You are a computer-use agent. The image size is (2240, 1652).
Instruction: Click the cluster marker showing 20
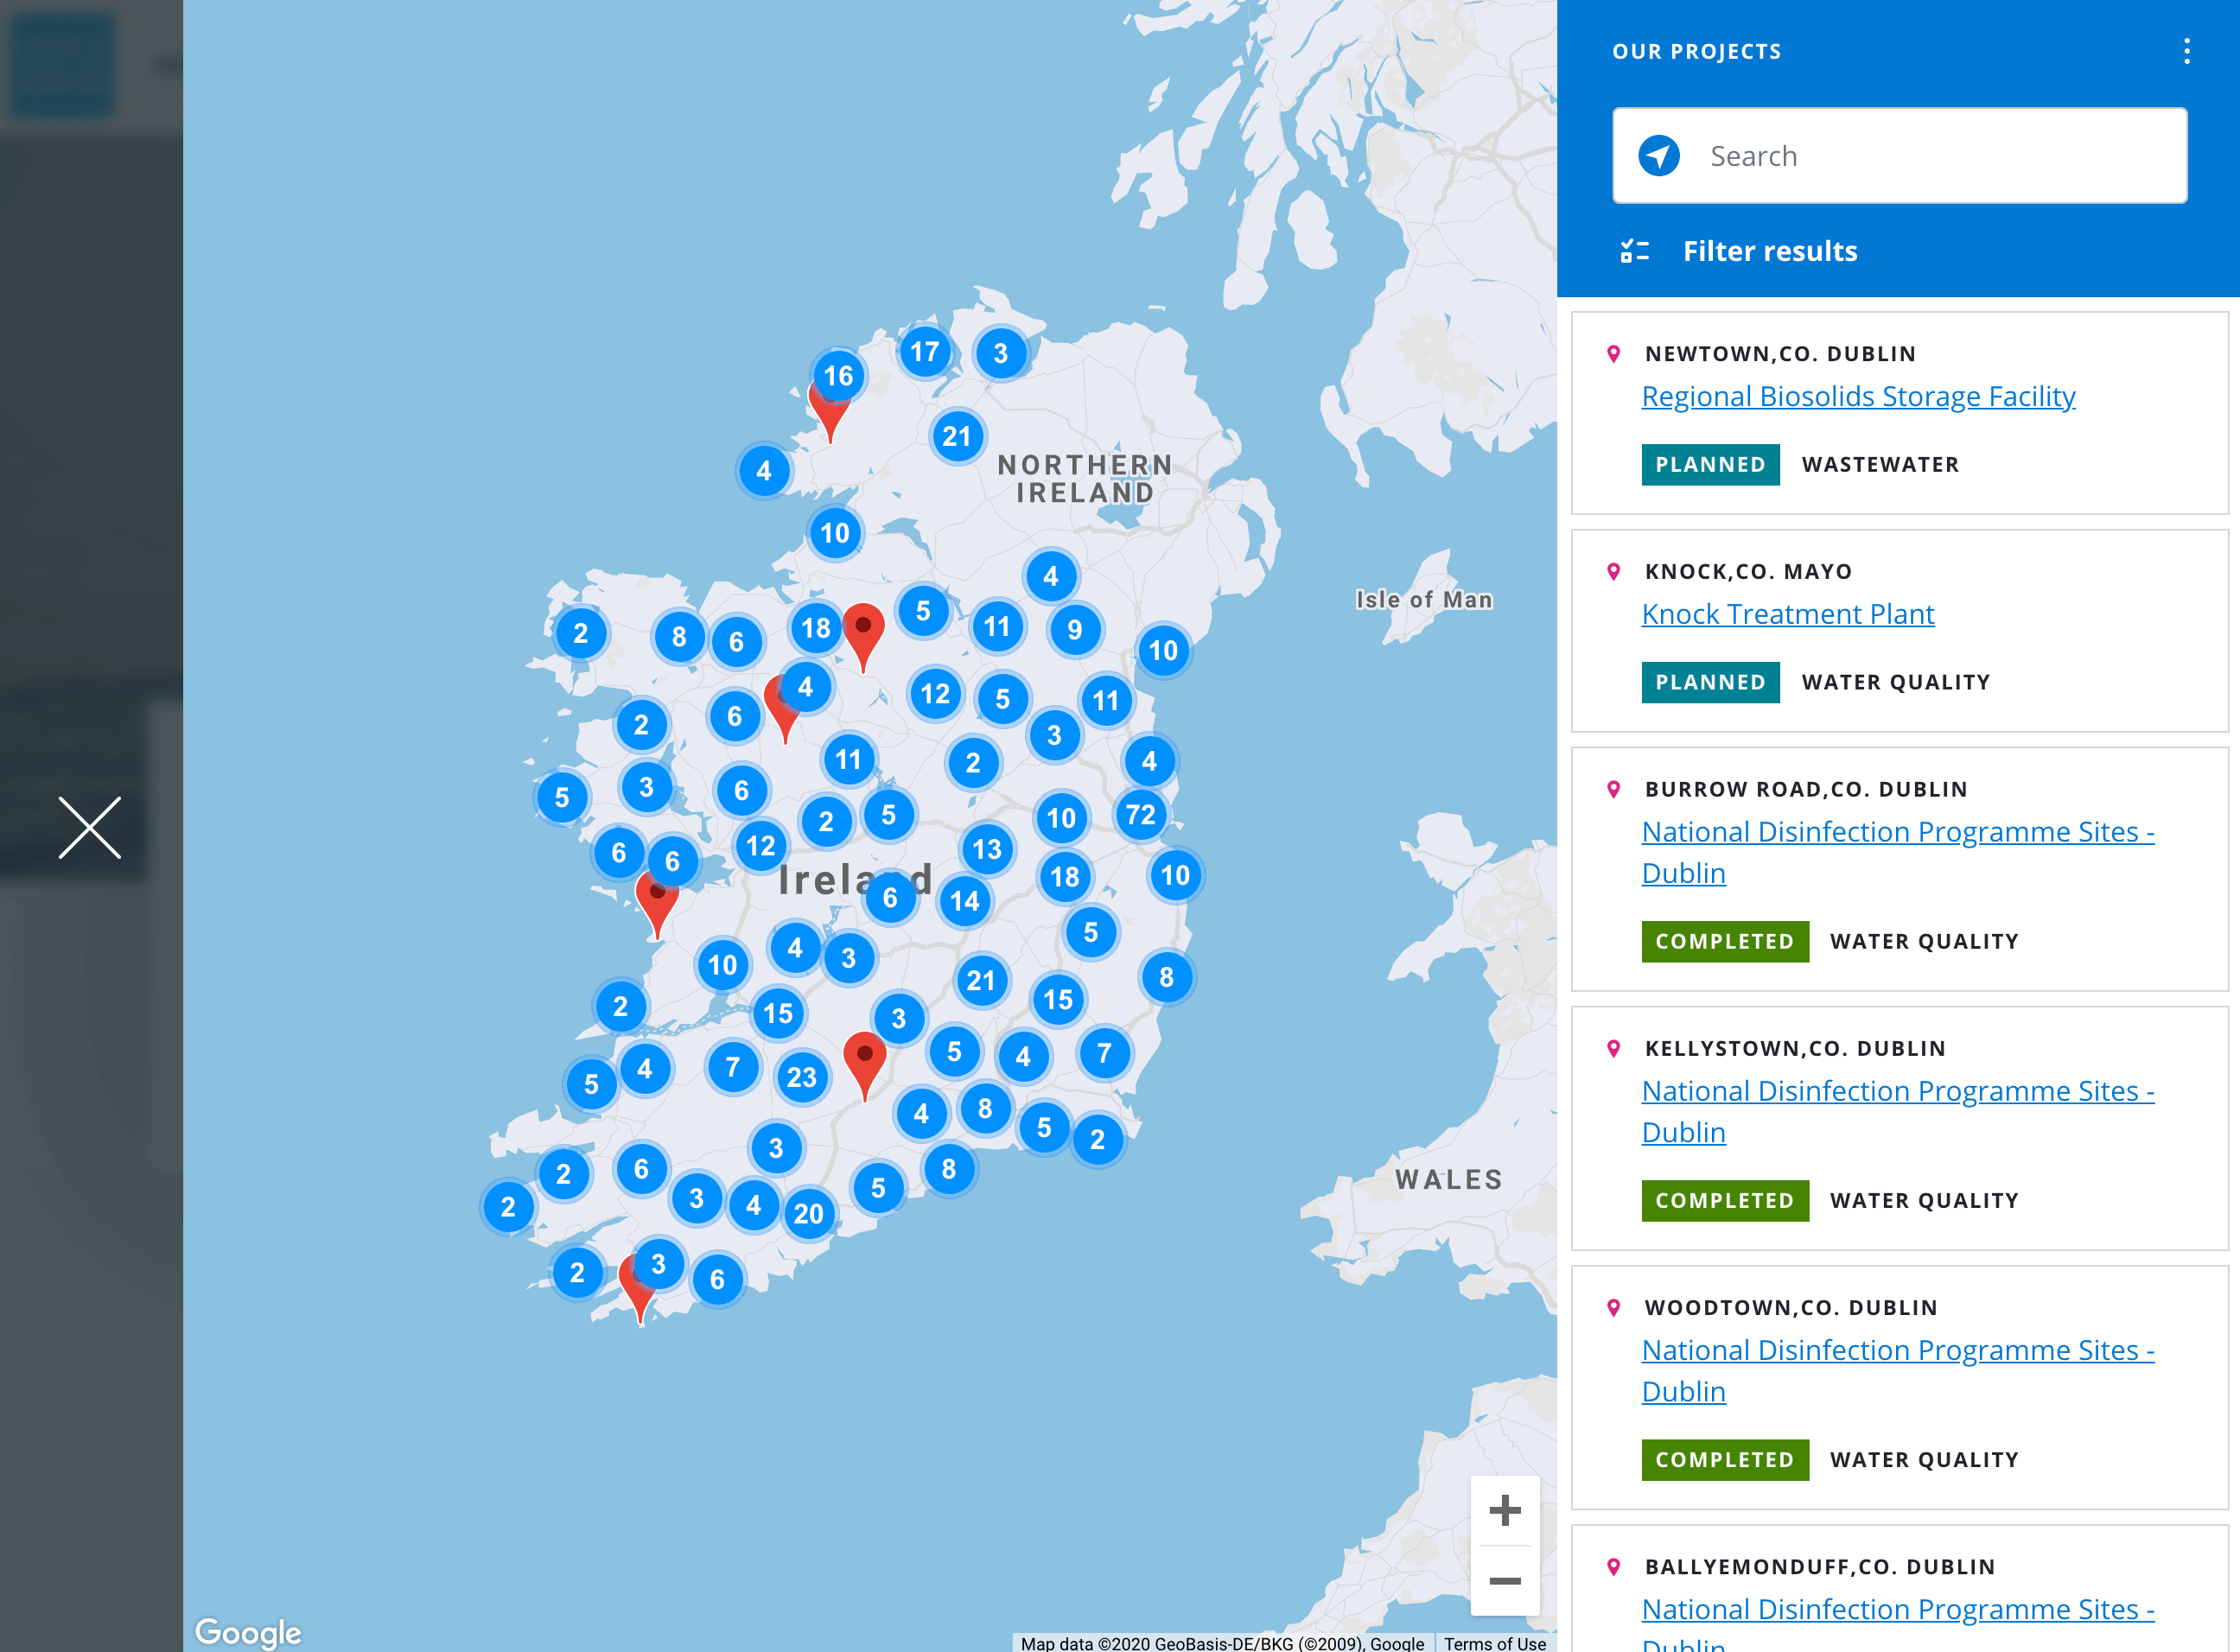[808, 1214]
